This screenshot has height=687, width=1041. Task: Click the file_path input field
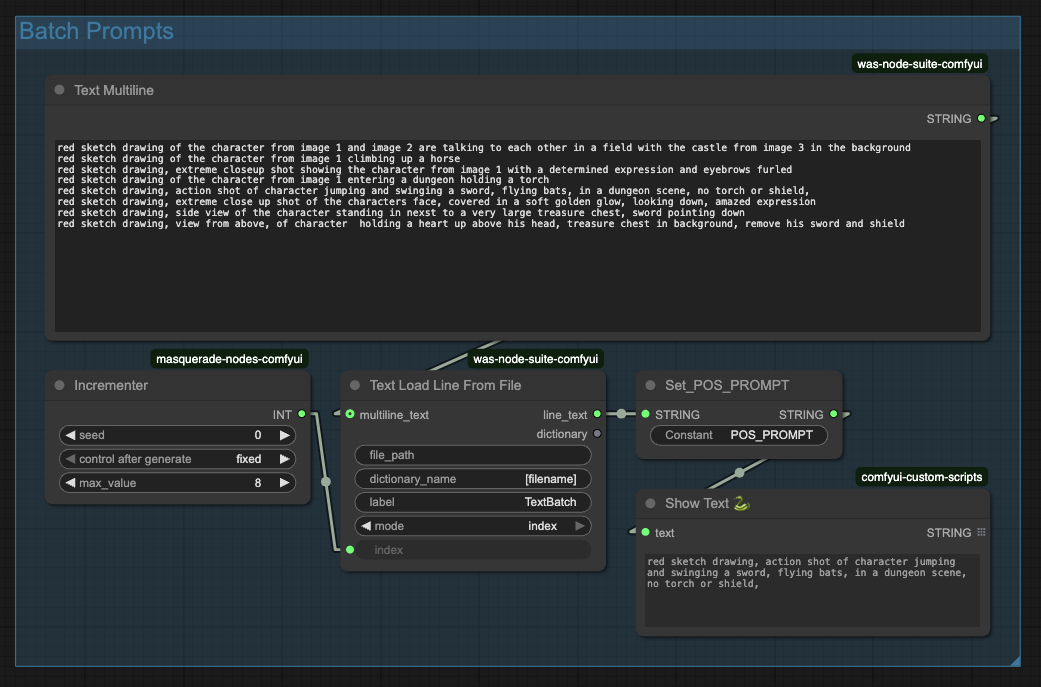(x=472, y=455)
